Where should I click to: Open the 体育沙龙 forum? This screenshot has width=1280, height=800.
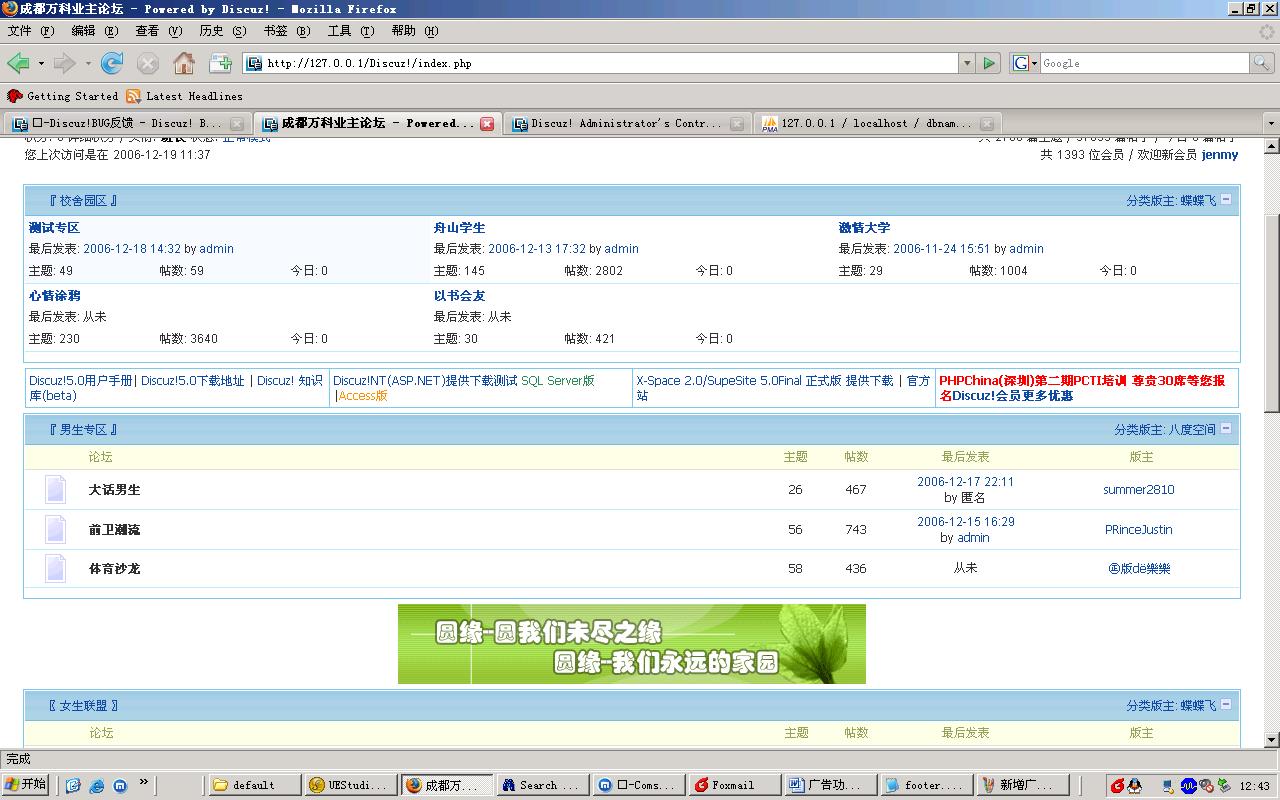pyautogui.click(x=114, y=568)
